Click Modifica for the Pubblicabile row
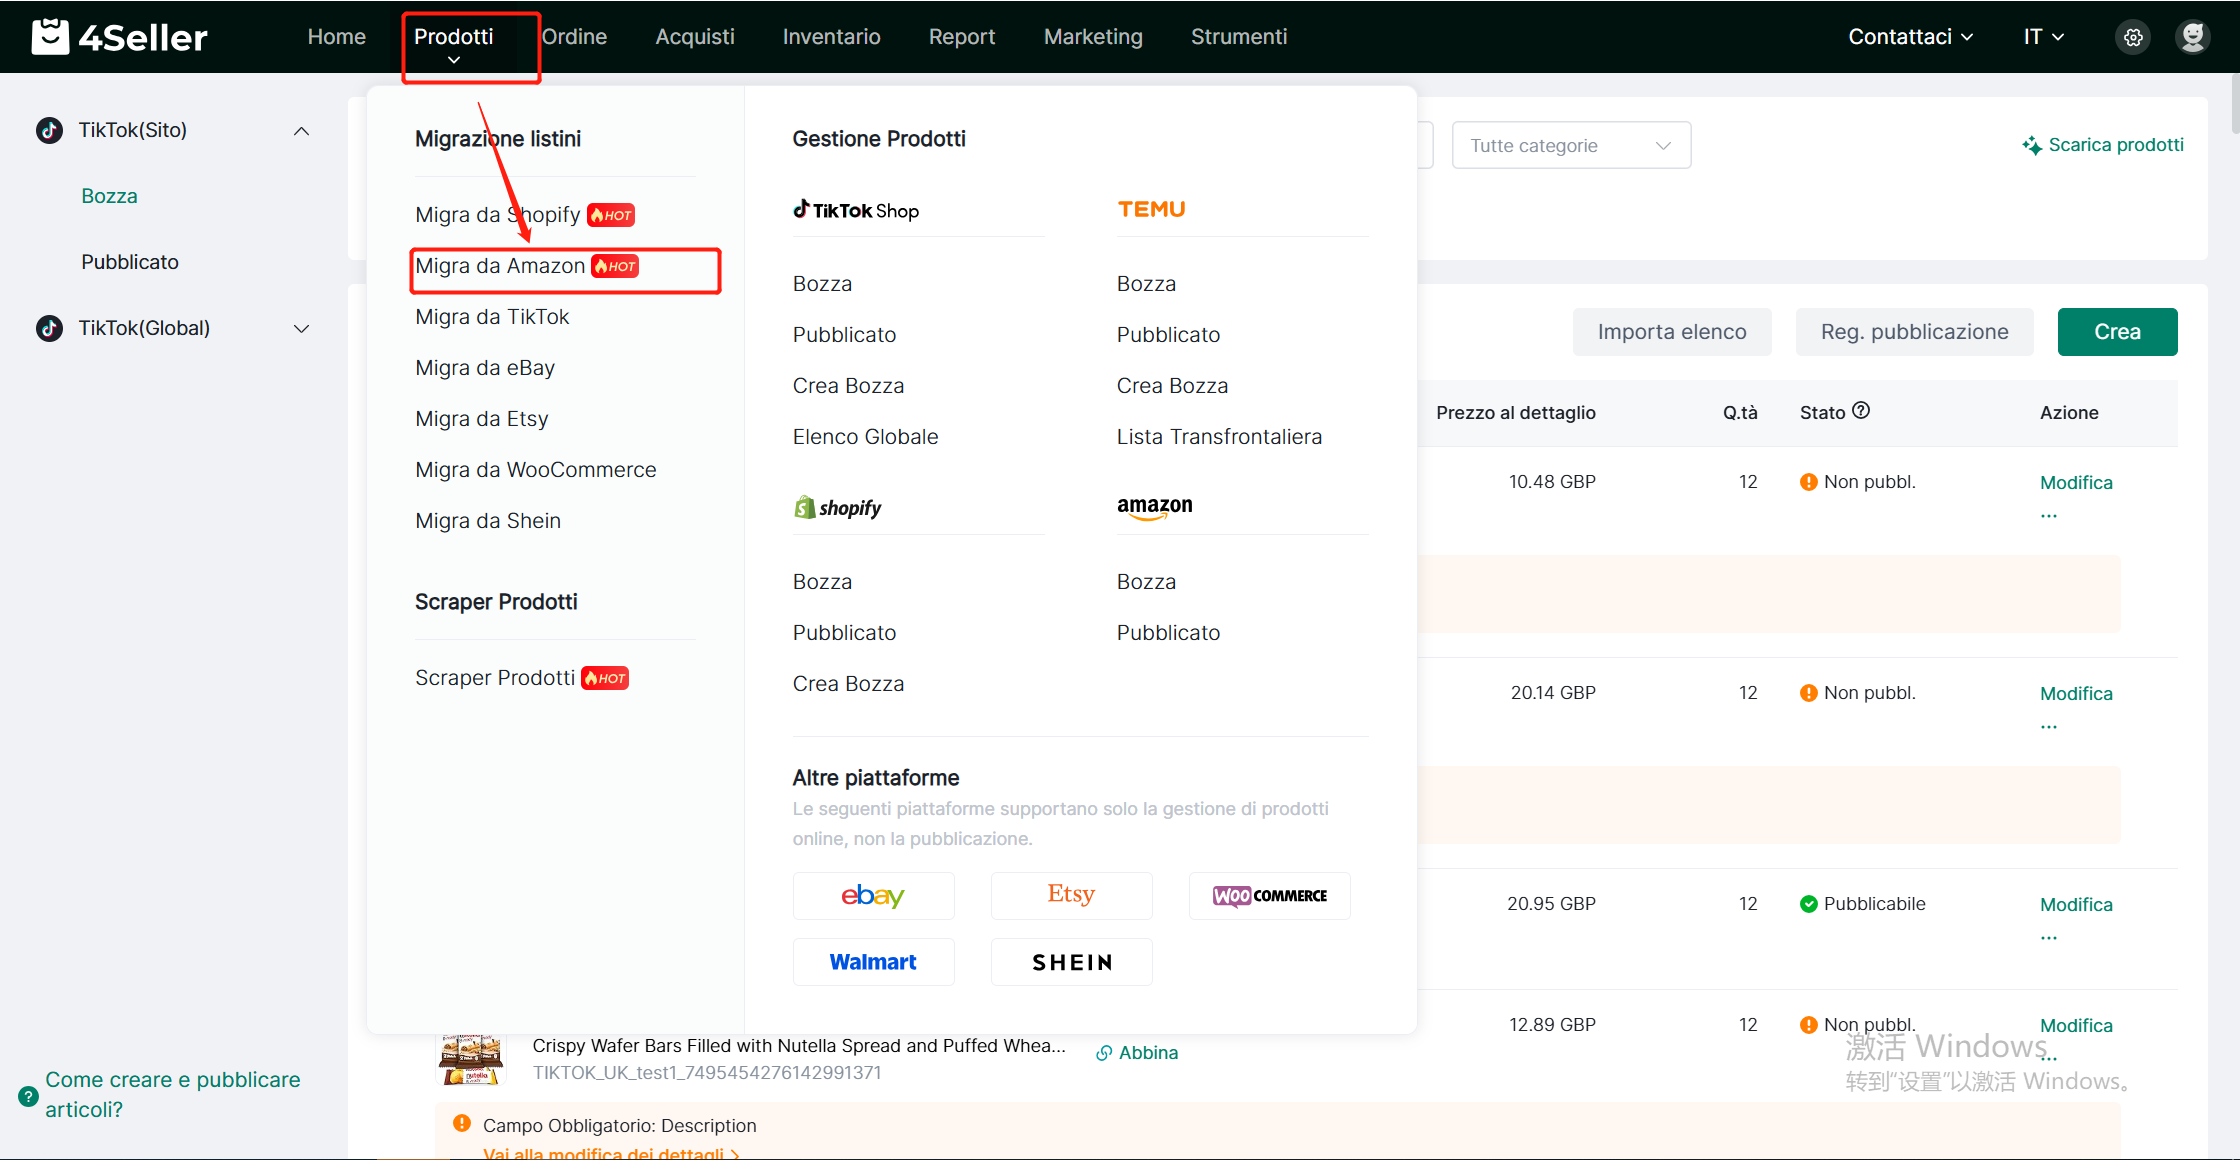Image resolution: width=2240 pixels, height=1160 pixels. point(2076,905)
